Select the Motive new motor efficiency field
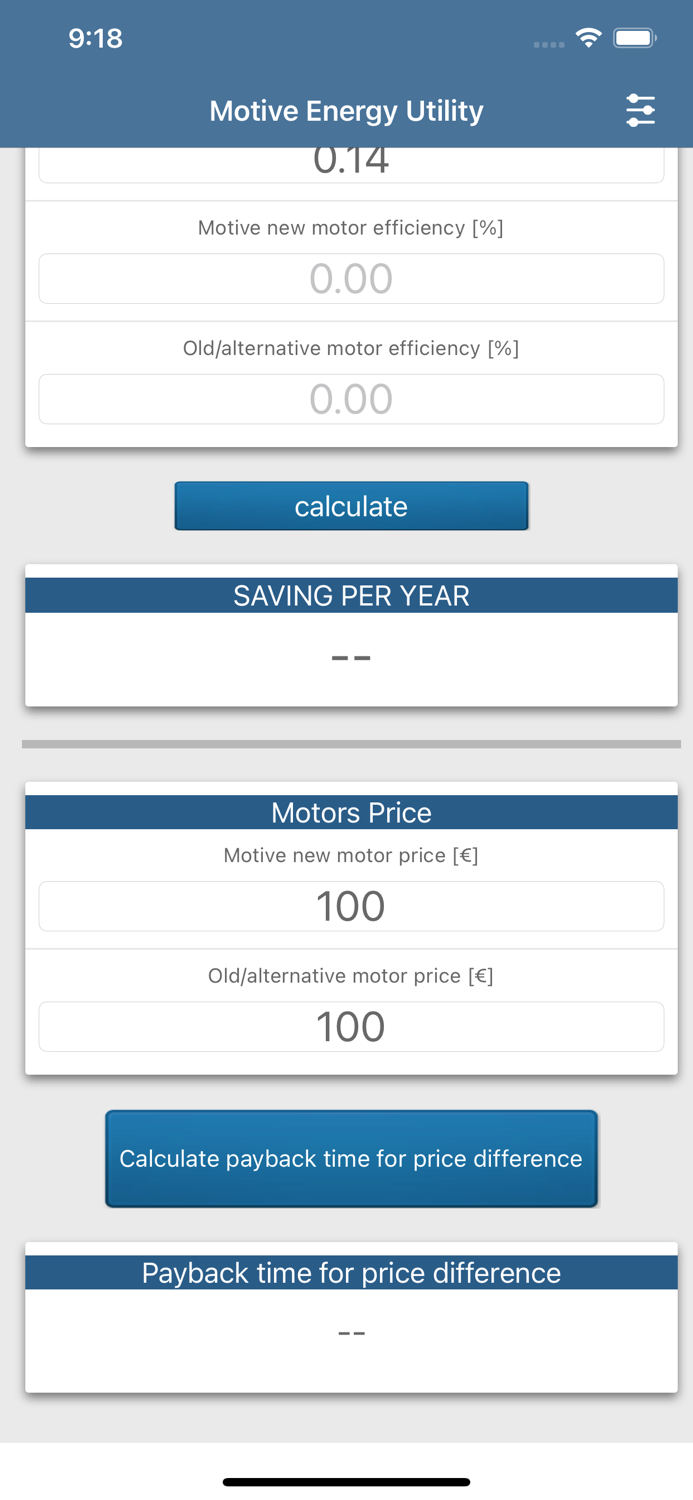This screenshot has height=1500, width=693. 351,278
